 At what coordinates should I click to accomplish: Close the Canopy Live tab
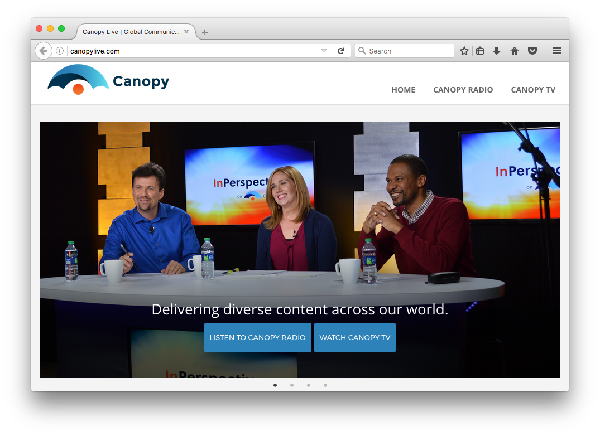pyautogui.click(x=187, y=31)
